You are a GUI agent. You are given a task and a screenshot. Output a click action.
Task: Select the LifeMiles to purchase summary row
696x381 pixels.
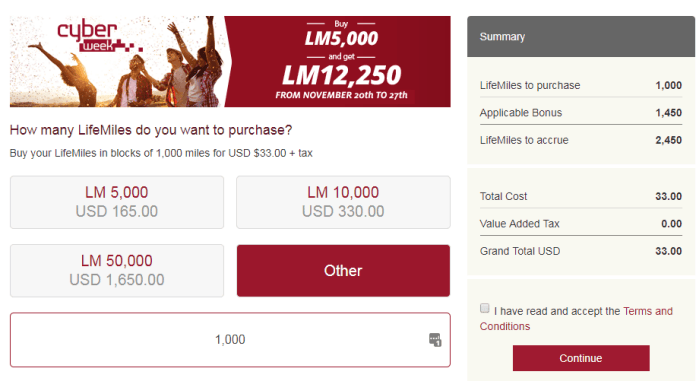pos(581,85)
